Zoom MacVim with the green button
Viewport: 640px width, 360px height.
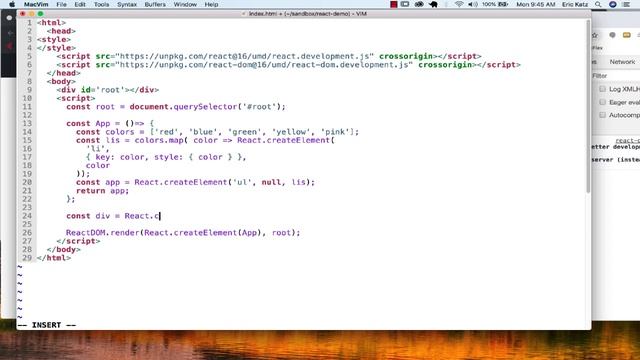pyautogui.click(x=40, y=14)
